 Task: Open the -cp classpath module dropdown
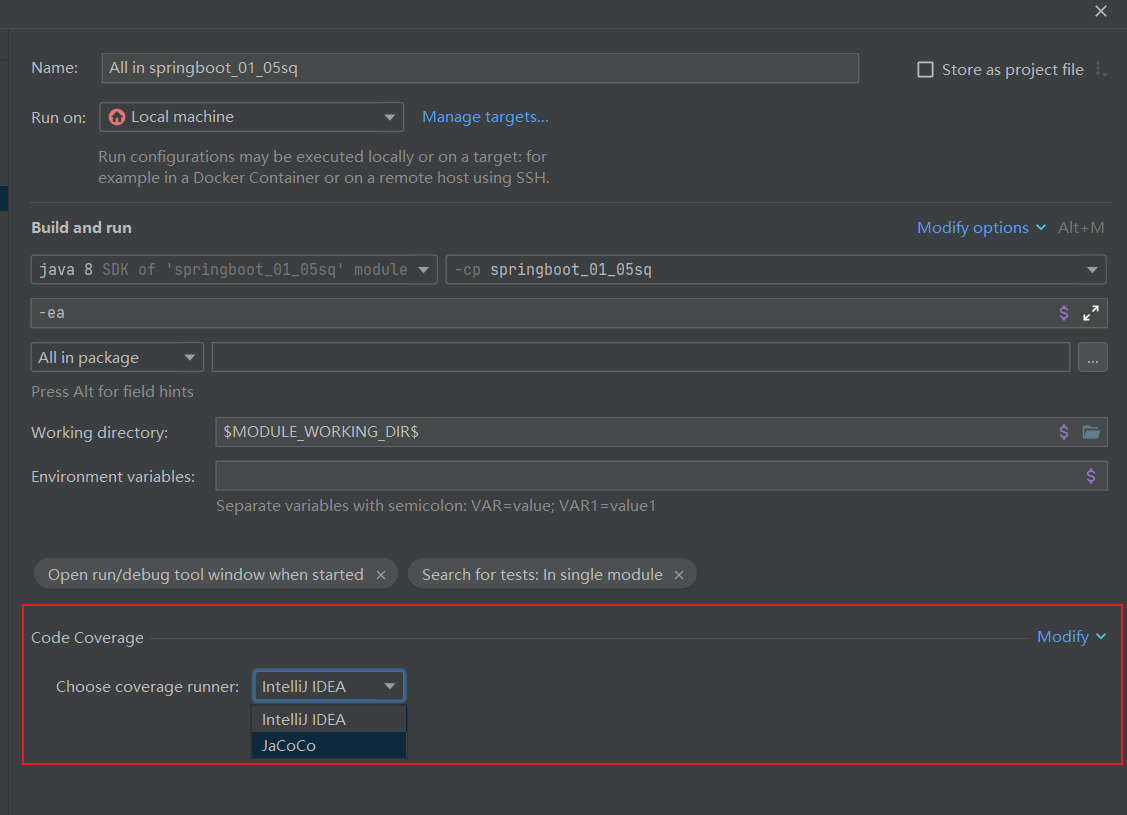click(x=1090, y=269)
